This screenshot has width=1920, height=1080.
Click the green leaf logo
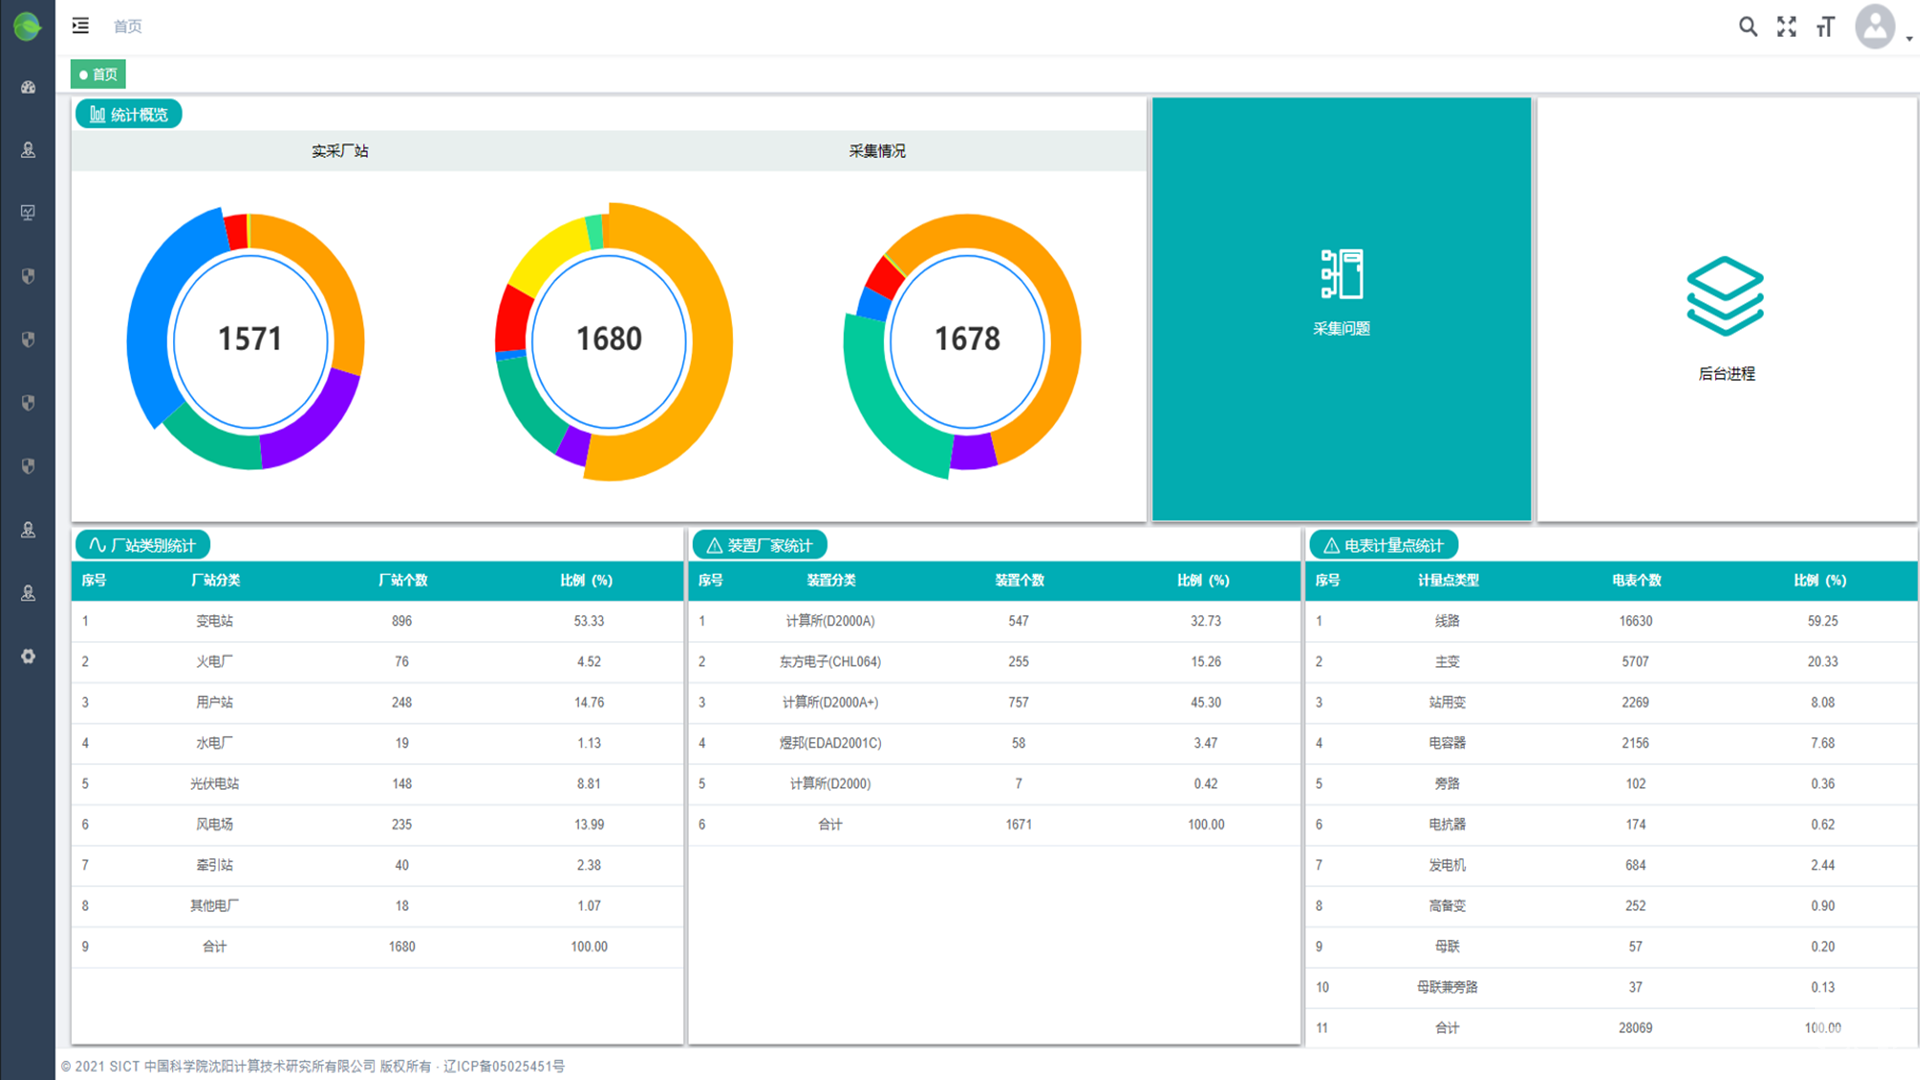[x=27, y=26]
